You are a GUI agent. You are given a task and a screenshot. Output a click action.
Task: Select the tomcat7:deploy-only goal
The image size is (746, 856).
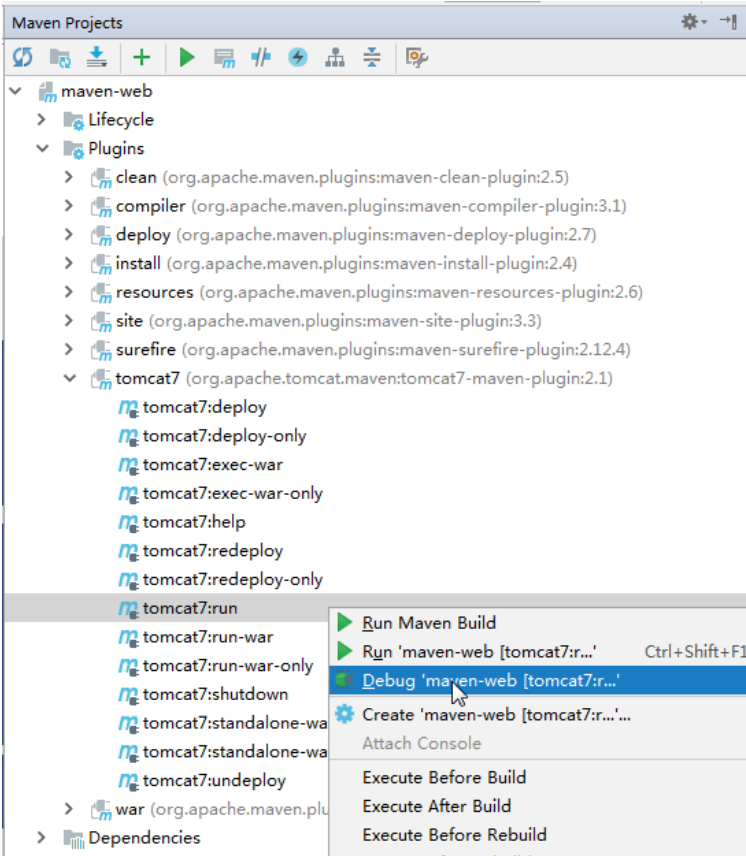coord(224,436)
